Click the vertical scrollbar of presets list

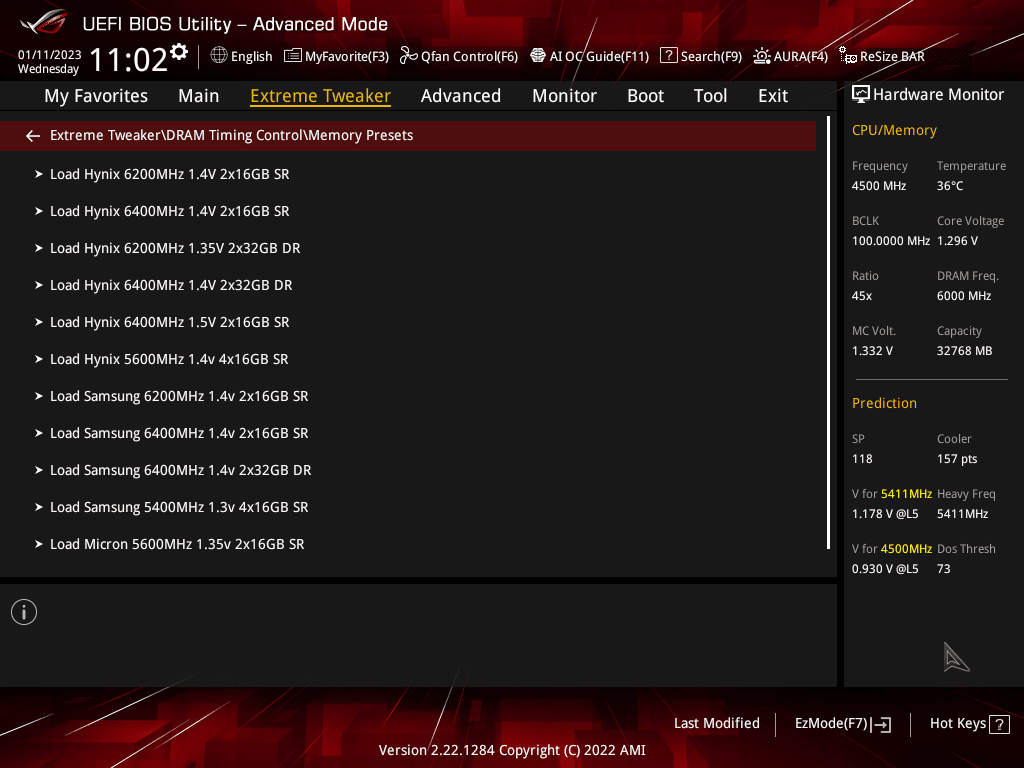tap(828, 333)
